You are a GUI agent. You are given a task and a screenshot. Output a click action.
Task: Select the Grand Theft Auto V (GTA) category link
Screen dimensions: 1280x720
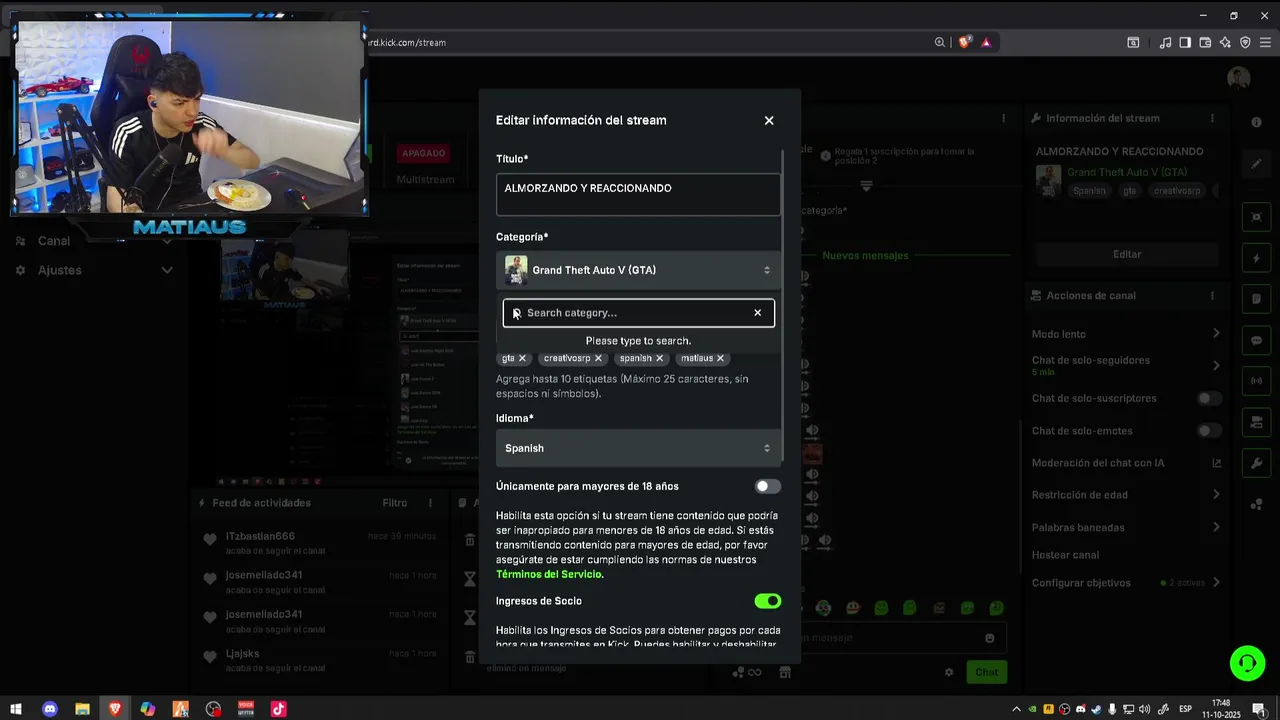click(x=1127, y=173)
